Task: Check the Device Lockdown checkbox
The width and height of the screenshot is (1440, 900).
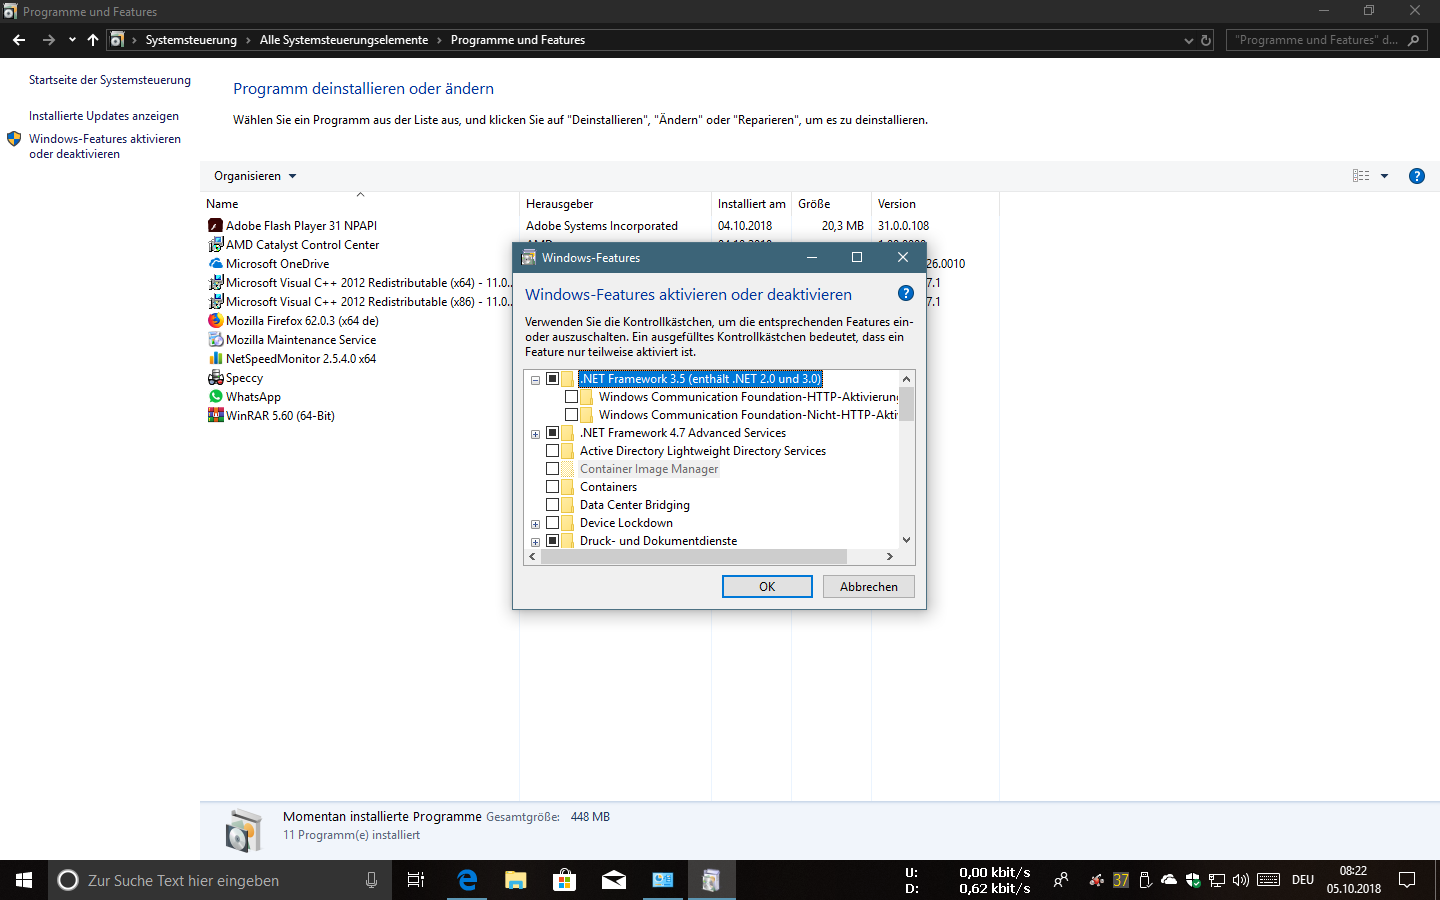Action: pyautogui.click(x=552, y=523)
